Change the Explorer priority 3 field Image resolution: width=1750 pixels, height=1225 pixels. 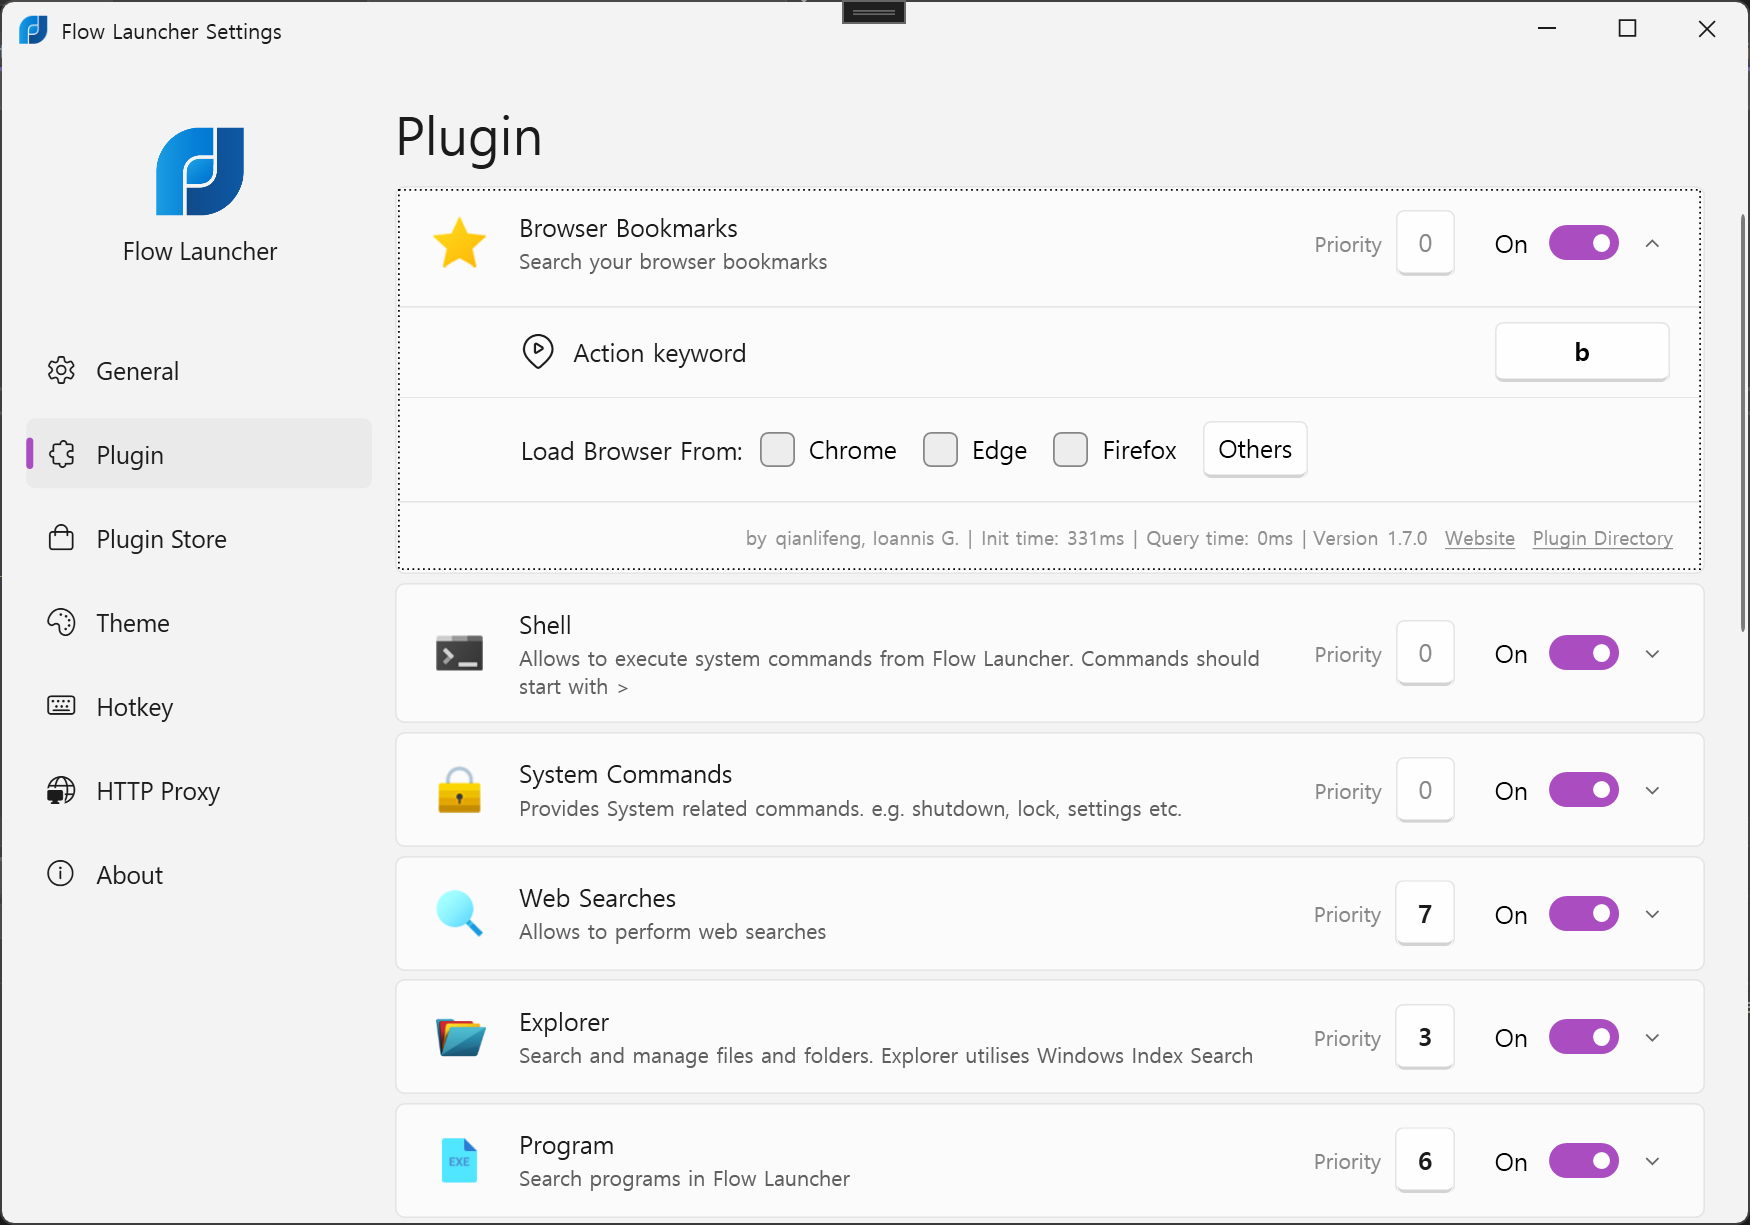1425,1037
